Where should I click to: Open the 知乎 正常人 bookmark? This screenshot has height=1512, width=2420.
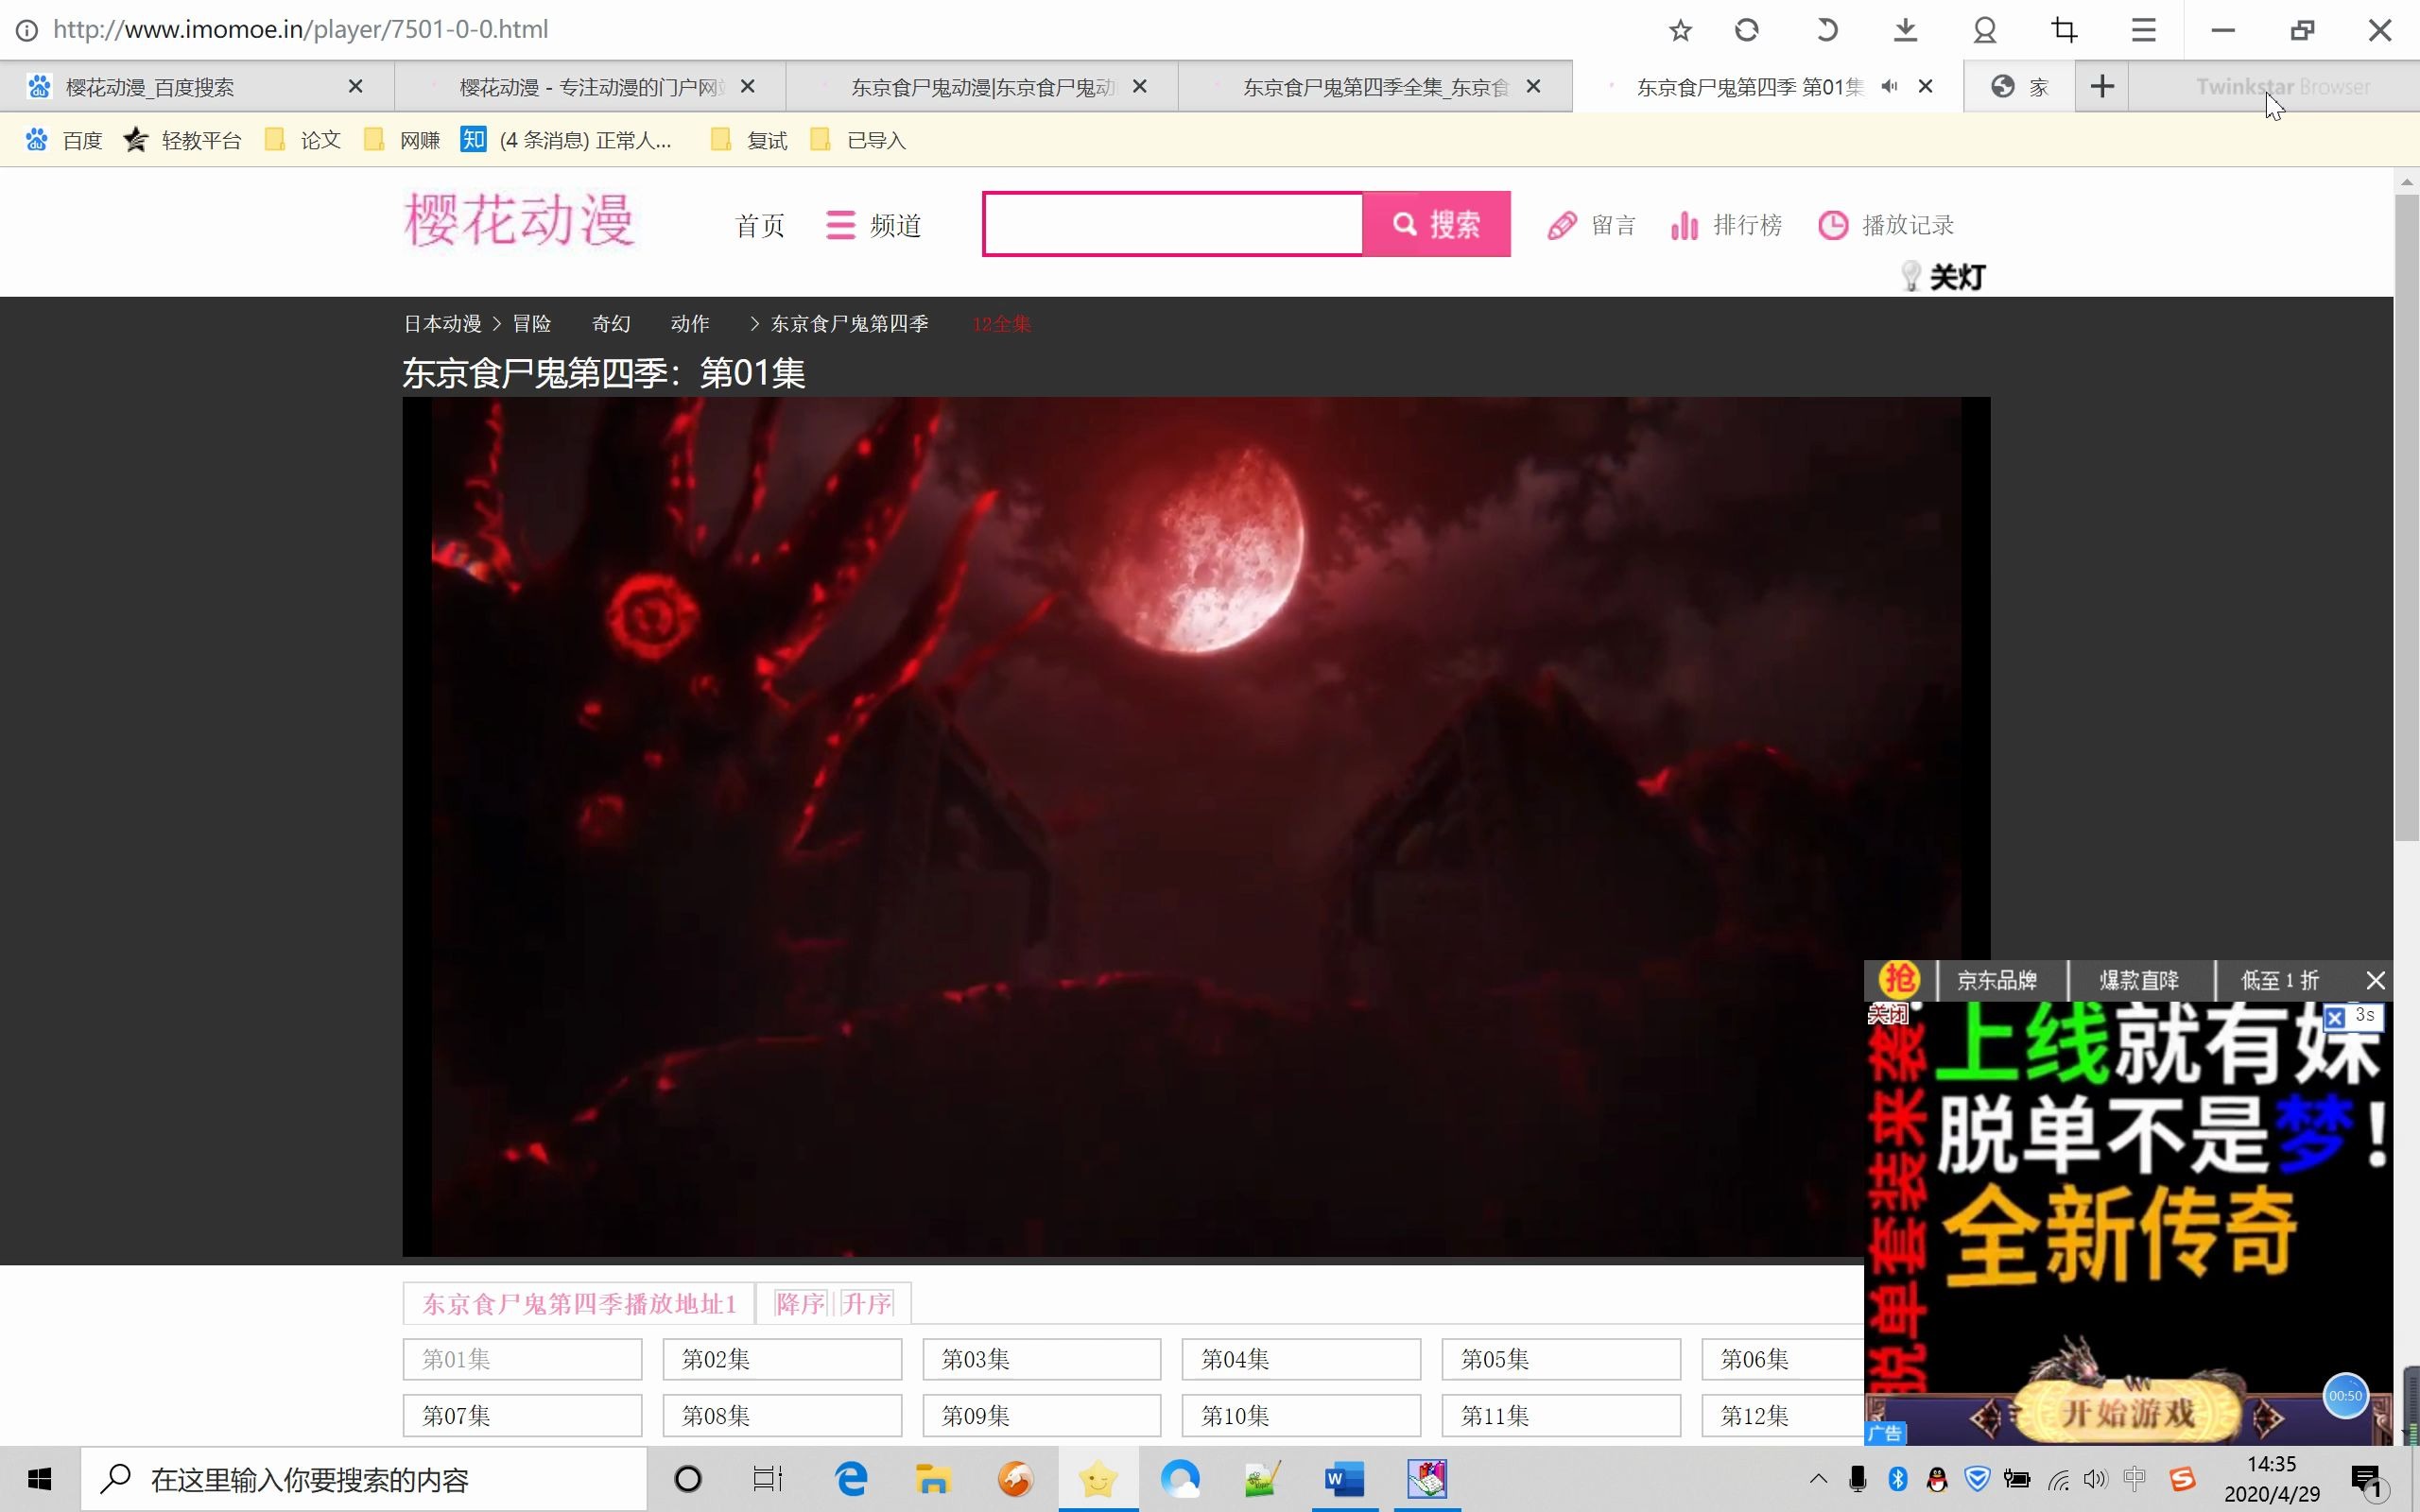(567, 140)
